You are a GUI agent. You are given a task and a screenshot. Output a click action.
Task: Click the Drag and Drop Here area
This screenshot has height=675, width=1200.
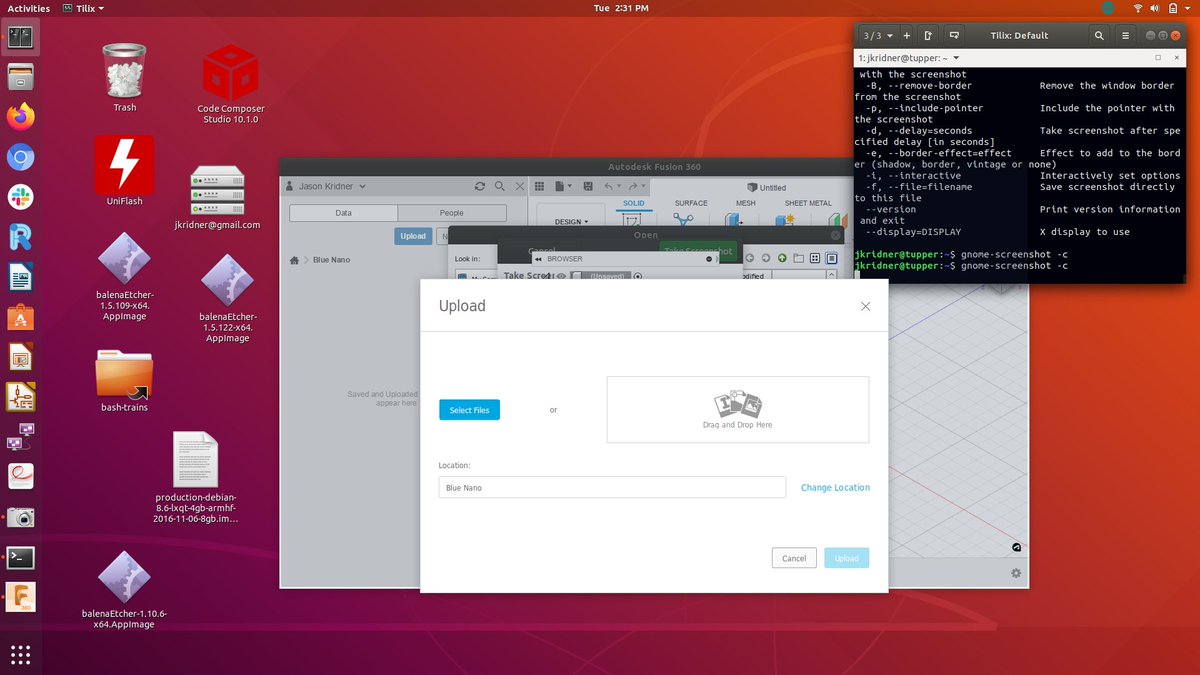(x=738, y=409)
